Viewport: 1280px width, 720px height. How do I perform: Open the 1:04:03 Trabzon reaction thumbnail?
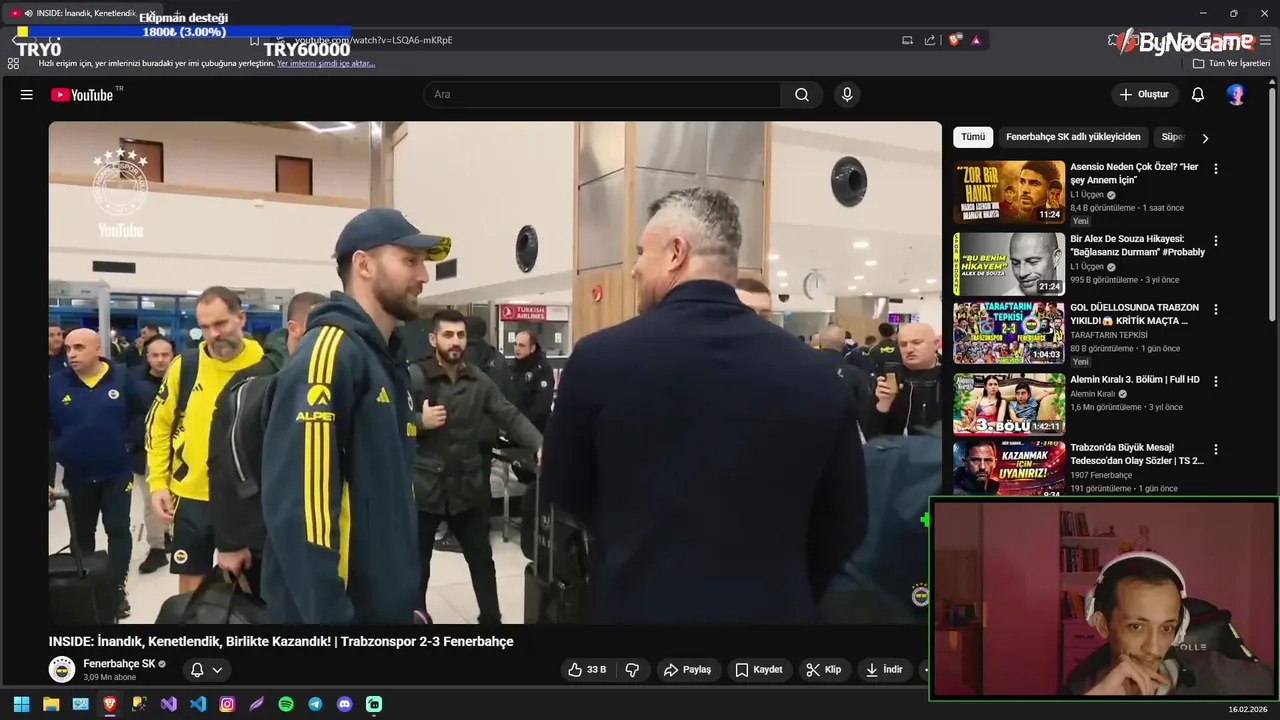pos(1009,332)
